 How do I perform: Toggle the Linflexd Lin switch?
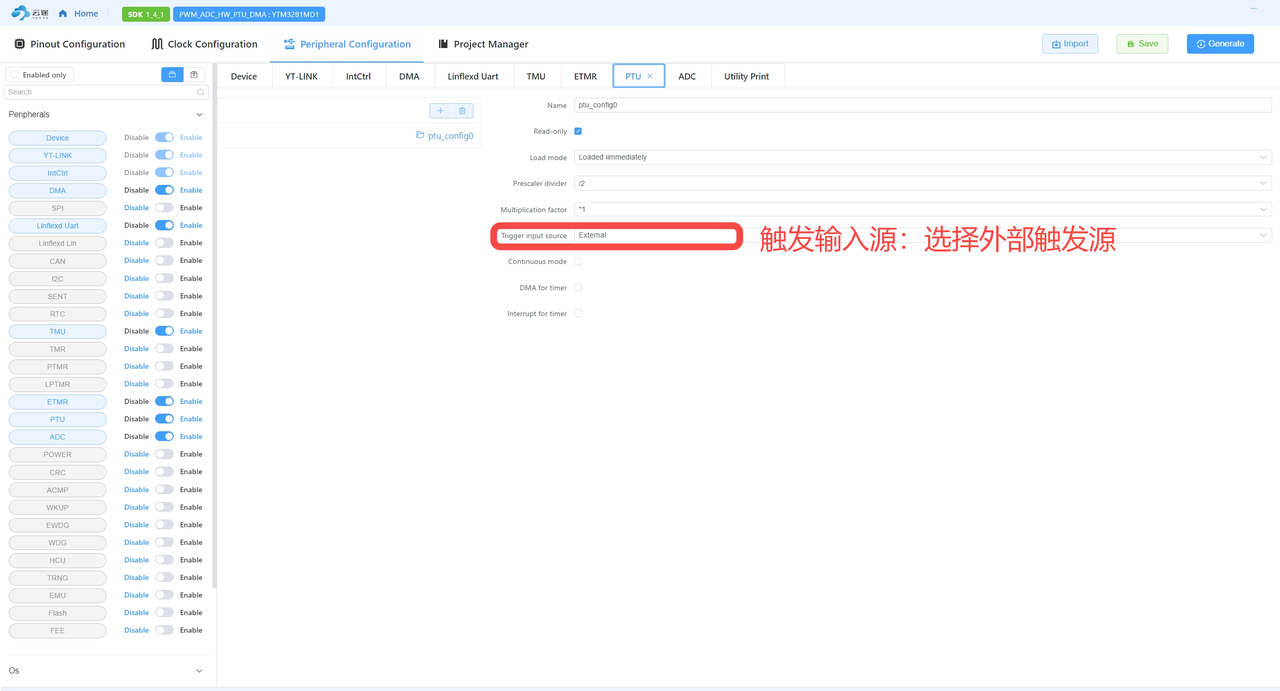click(164, 243)
